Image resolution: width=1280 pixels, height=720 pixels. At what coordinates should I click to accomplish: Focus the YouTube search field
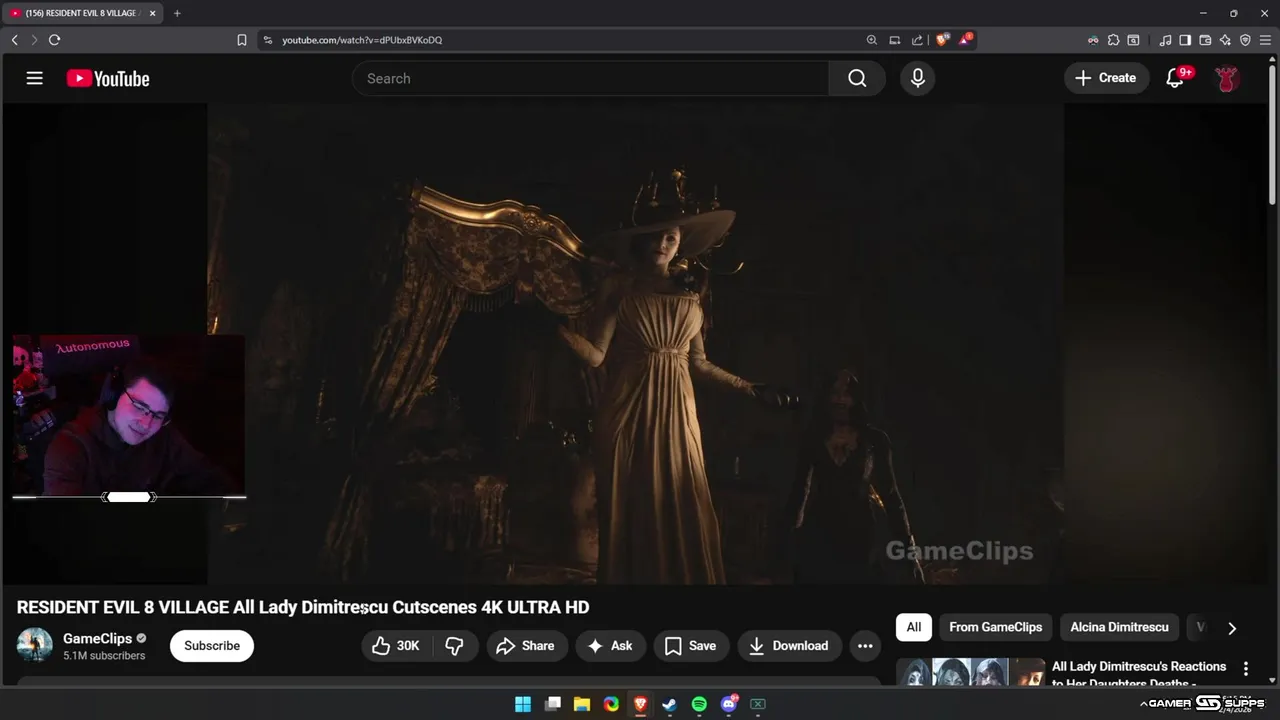click(590, 78)
